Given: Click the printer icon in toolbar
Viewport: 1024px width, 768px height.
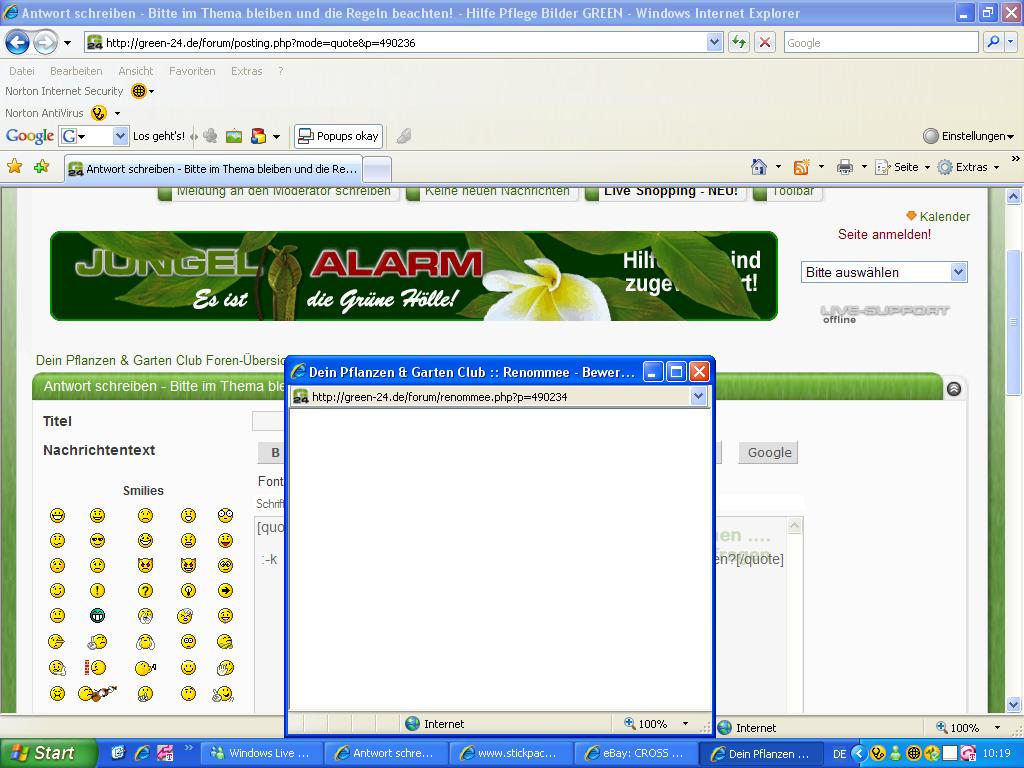Looking at the screenshot, I should click(845, 167).
